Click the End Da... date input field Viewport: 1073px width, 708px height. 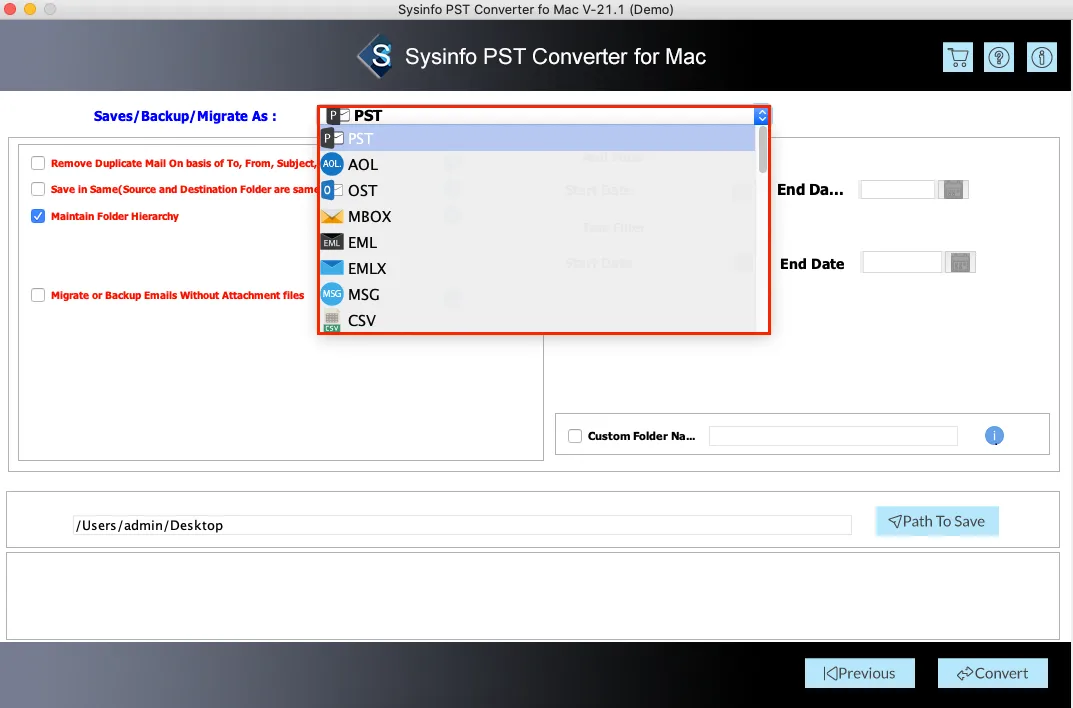897,189
